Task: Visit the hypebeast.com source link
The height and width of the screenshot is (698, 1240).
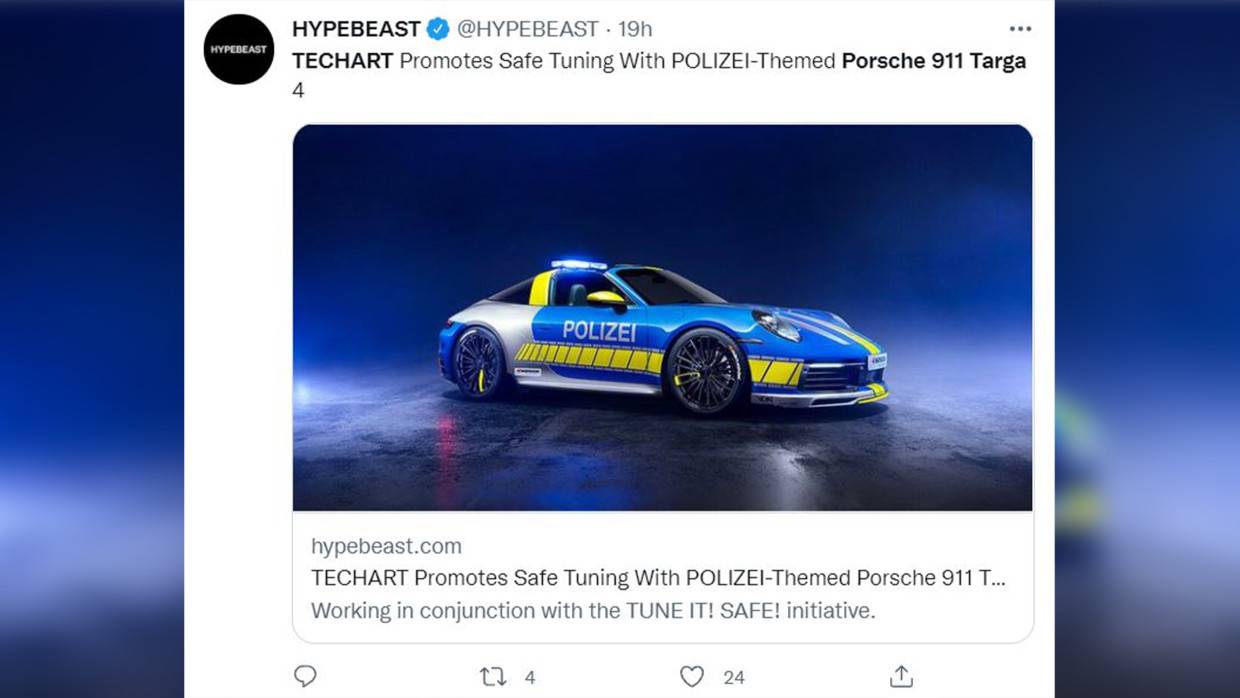Action: tap(385, 546)
